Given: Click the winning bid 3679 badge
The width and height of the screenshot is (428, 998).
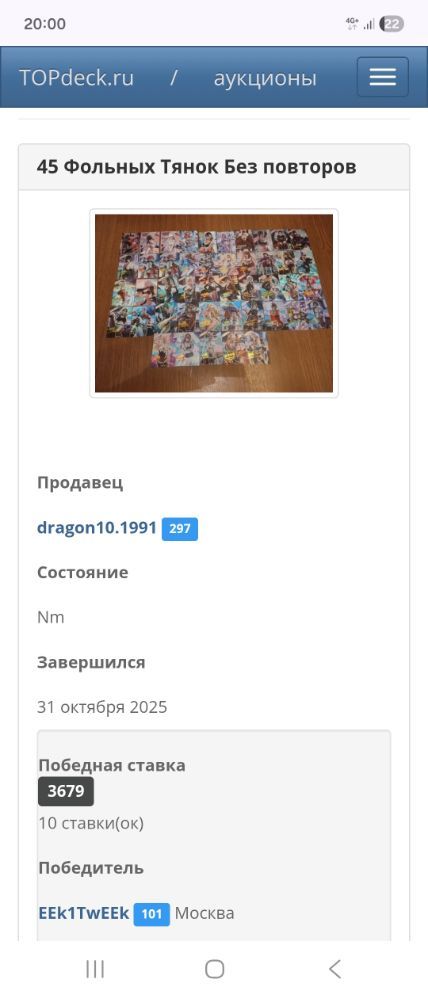Looking at the screenshot, I should coord(66,791).
